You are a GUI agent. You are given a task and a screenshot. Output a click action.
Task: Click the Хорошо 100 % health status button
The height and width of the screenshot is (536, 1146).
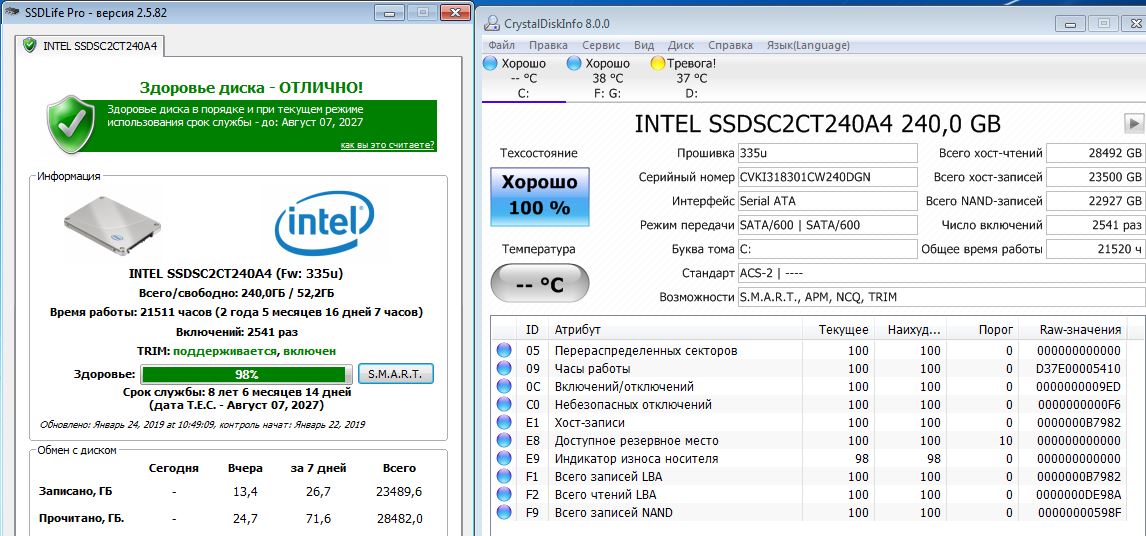[539, 195]
